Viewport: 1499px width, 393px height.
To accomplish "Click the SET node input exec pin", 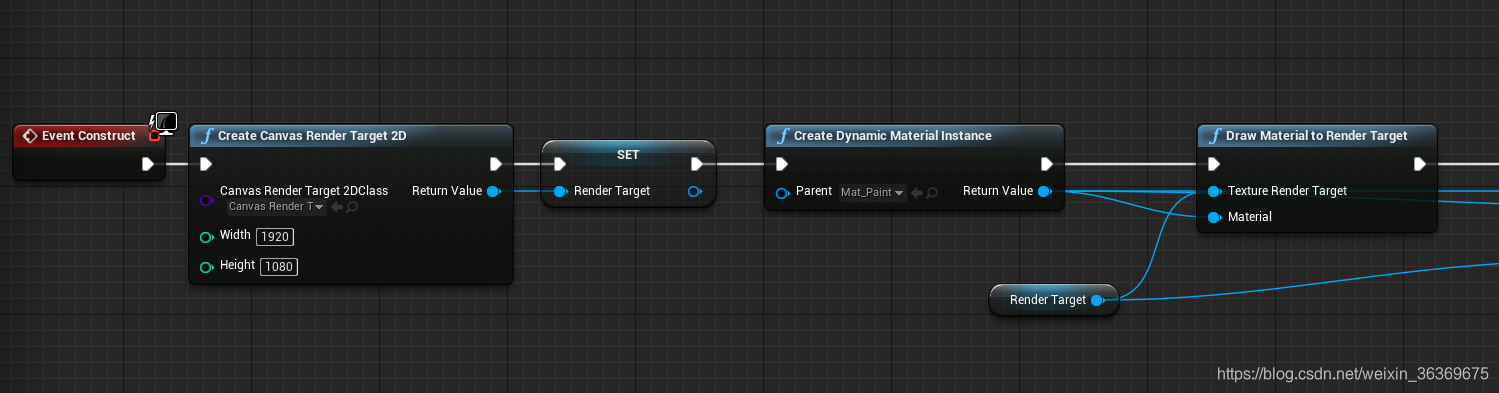I will (559, 164).
